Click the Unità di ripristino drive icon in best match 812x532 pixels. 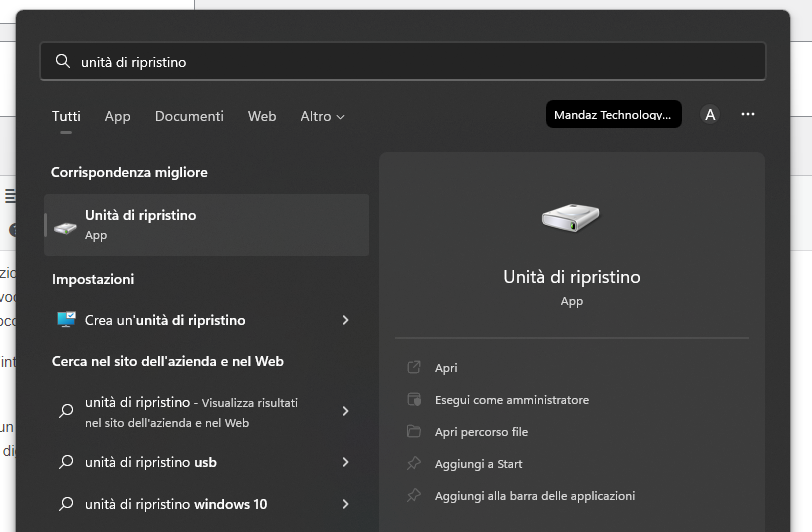pyautogui.click(x=66, y=226)
